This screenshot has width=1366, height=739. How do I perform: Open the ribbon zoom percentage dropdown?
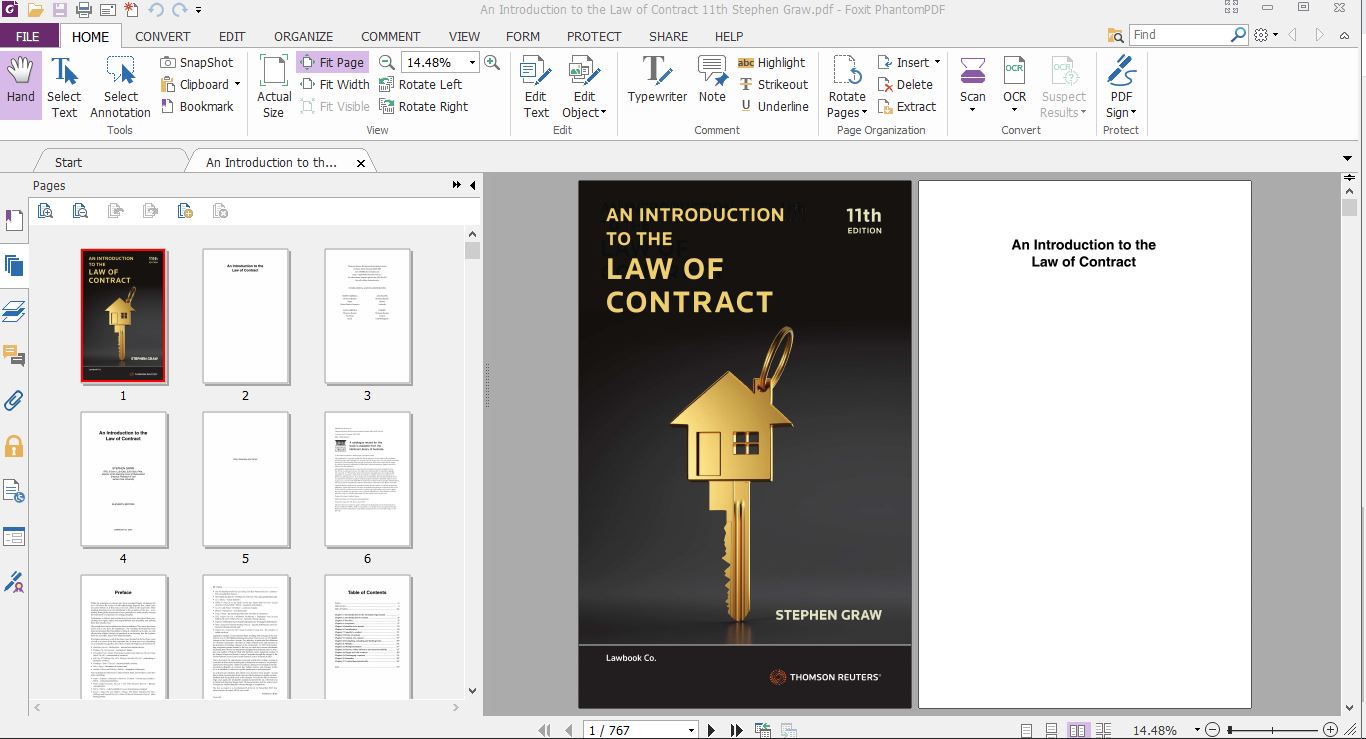[x=472, y=62]
